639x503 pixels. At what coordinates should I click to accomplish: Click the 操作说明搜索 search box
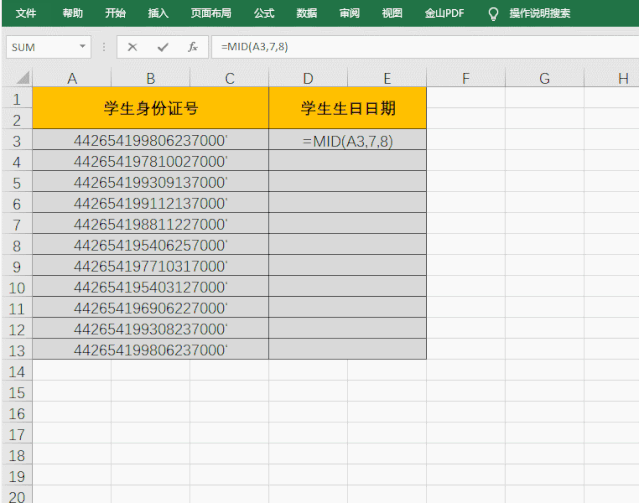point(540,14)
